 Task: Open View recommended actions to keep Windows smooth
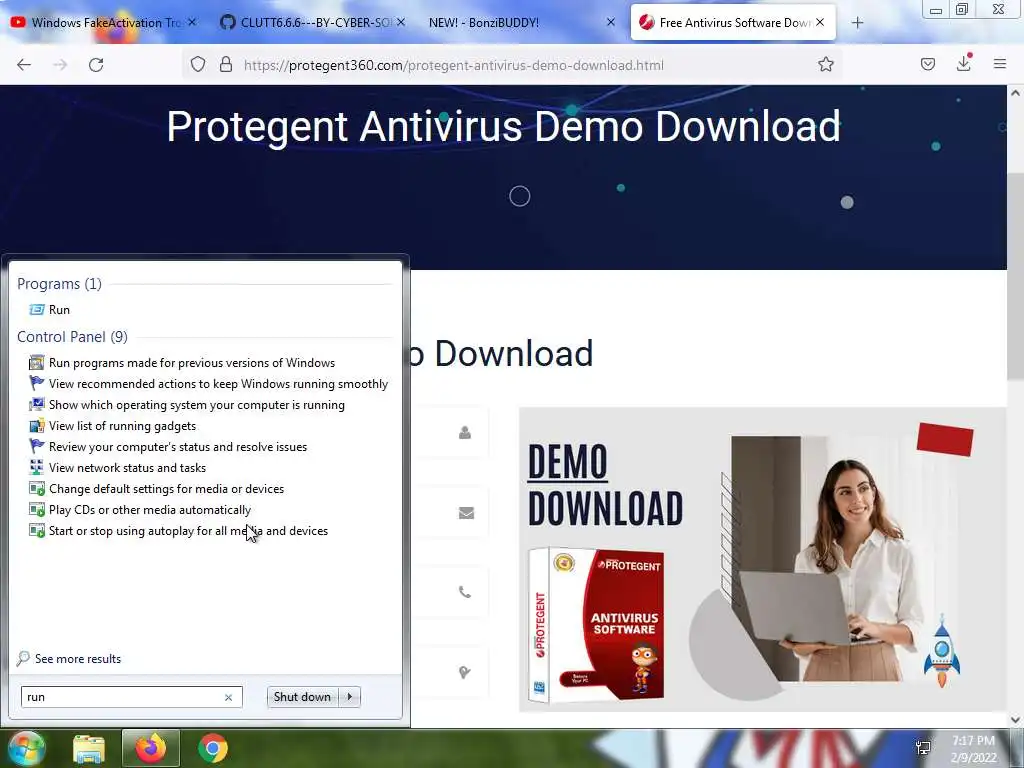(206, 384)
